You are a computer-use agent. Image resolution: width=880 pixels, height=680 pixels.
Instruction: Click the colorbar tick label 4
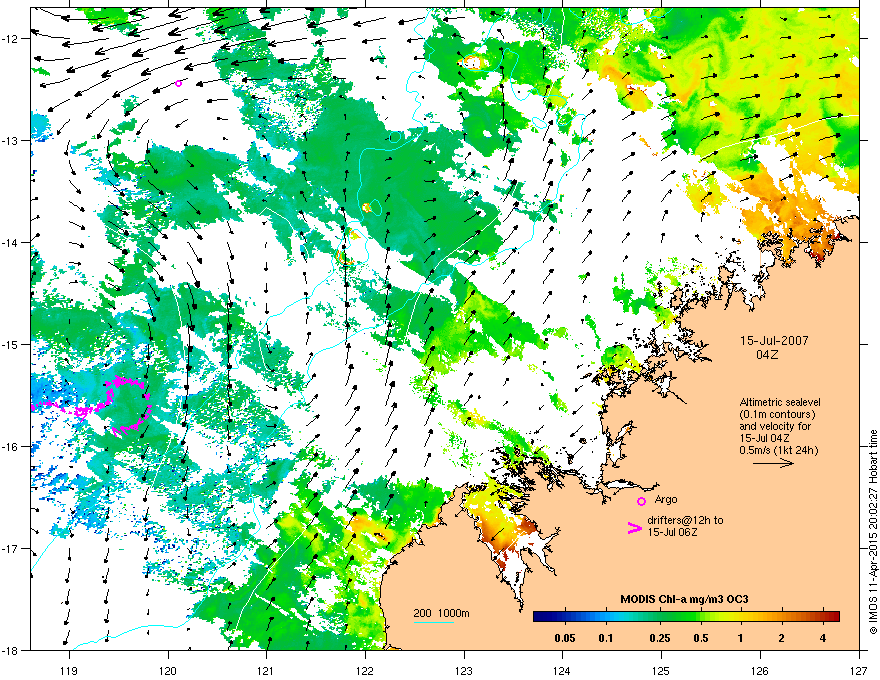(822, 638)
